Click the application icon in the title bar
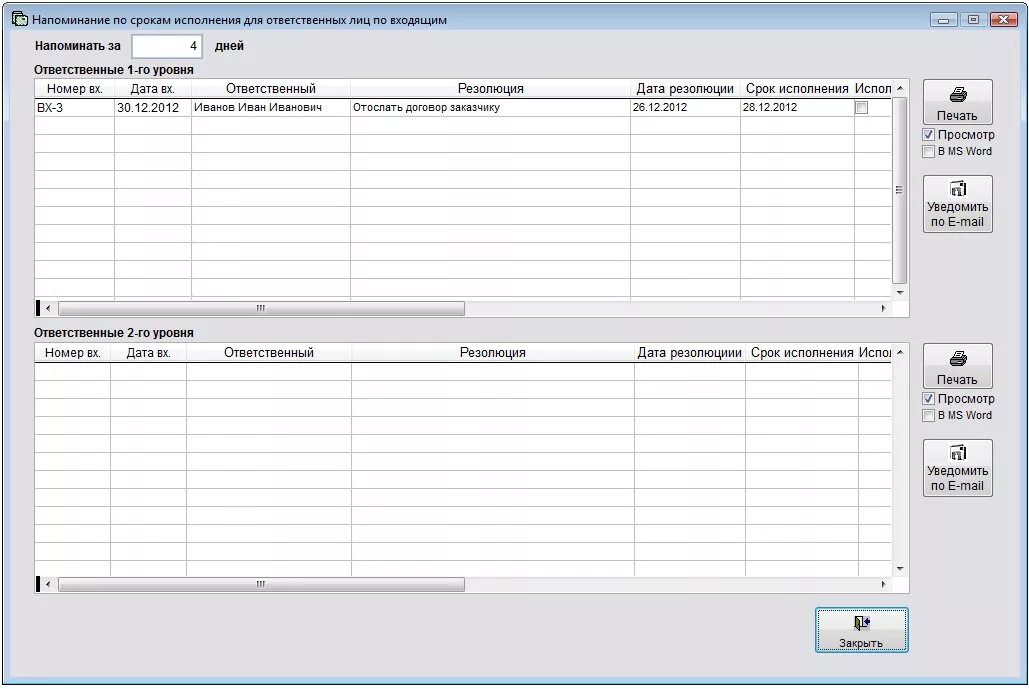Image resolution: width=1029 pixels, height=689 pixels. click(x=20, y=19)
